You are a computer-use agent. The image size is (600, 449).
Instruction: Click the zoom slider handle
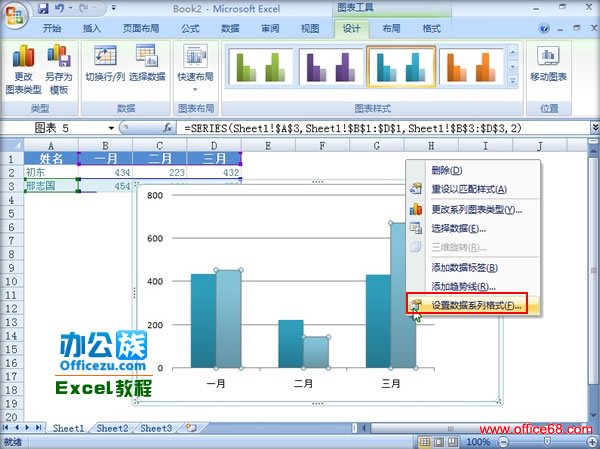pyautogui.click(x=548, y=442)
